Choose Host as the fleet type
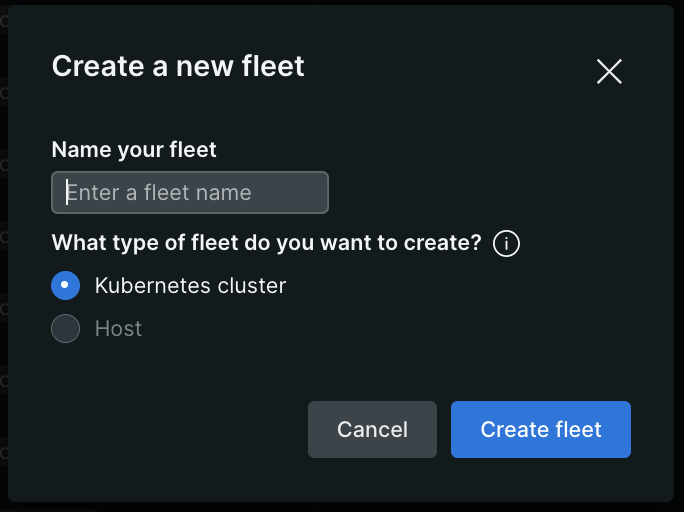Viewport: 684px width, 512px height. (65, 329)
